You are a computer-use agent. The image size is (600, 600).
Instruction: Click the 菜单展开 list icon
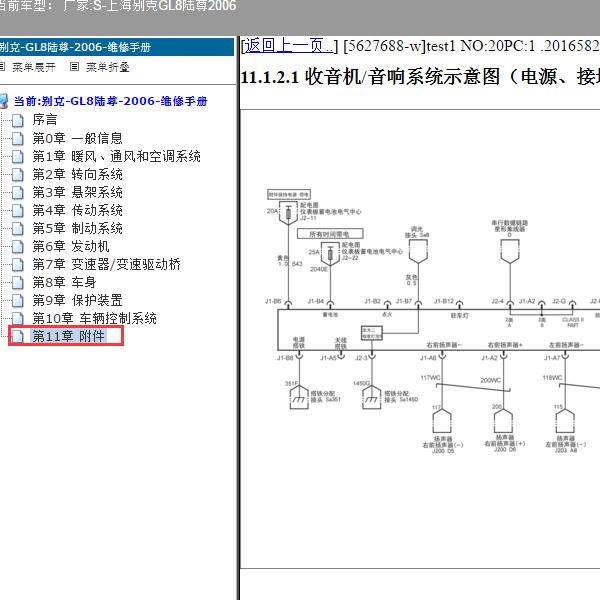[x=2, y=67]
